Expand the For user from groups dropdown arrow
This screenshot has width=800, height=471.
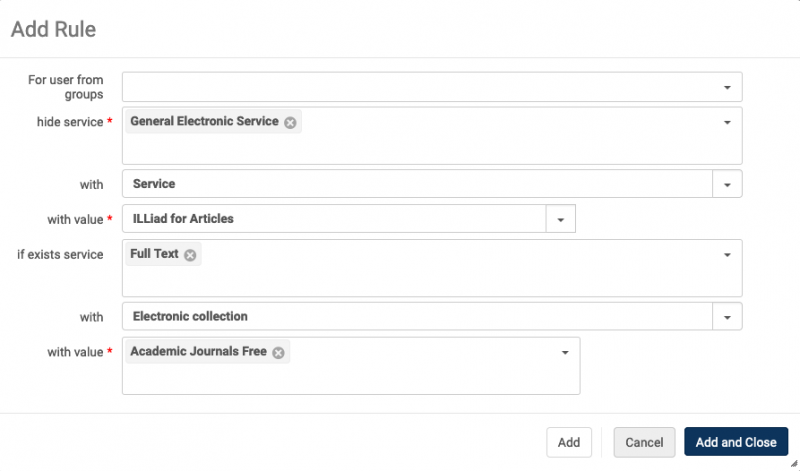727,87
